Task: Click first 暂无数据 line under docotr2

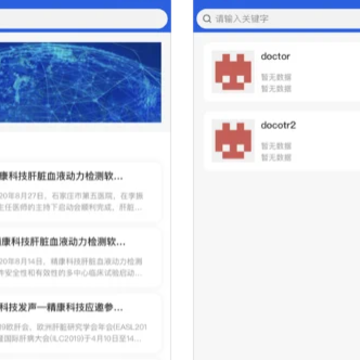Action: [x=276, y=146]
